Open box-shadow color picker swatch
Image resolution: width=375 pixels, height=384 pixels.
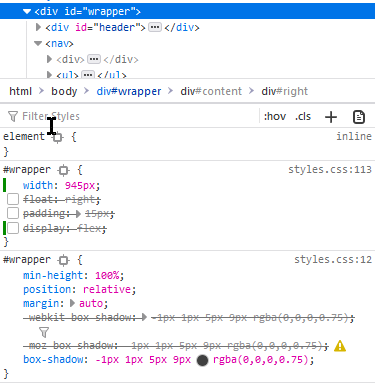(x=202, y=360)
